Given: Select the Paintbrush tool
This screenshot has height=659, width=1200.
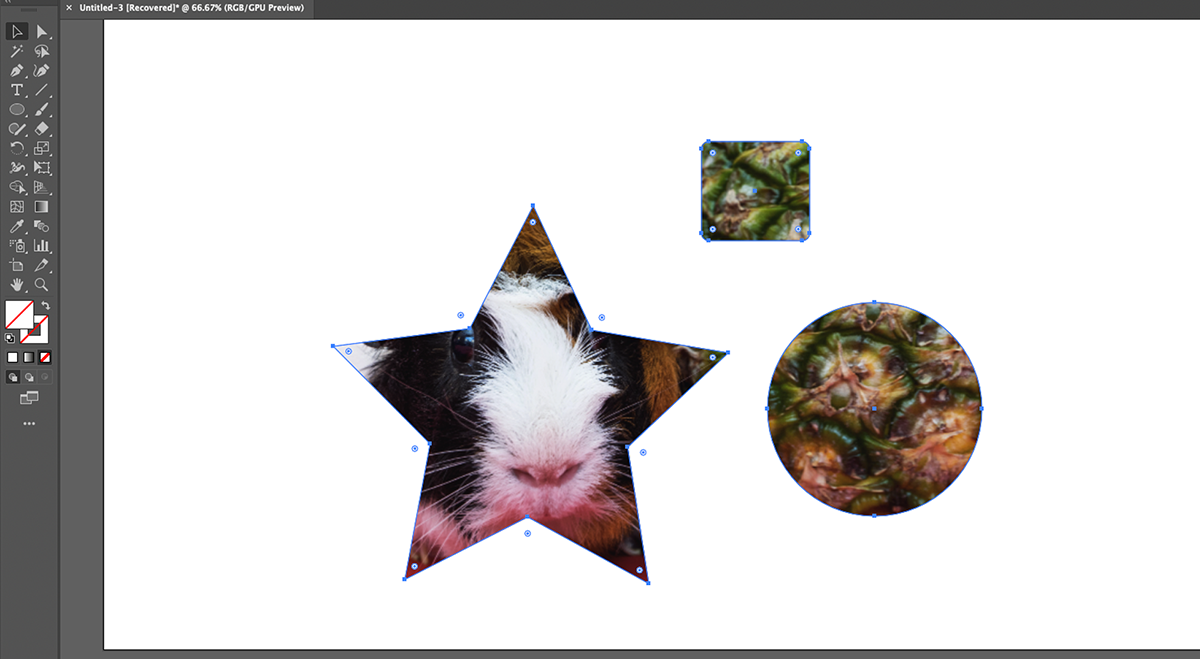Looking at the screenshot, I should (x=41, y=109).
